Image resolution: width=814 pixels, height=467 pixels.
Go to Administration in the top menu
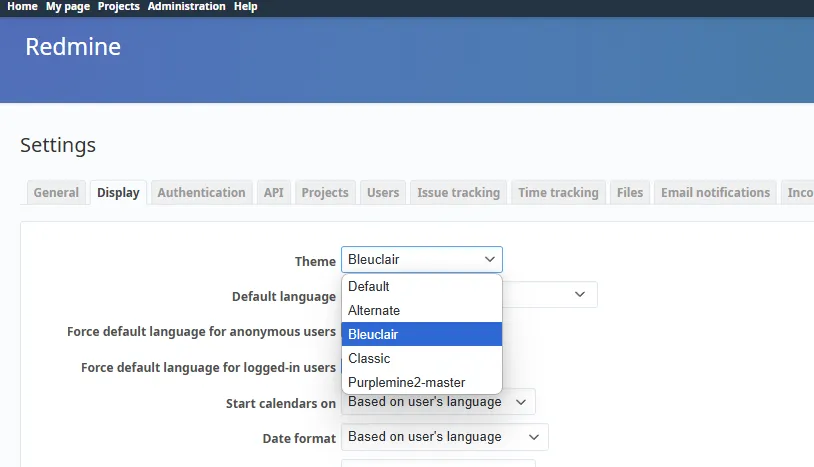tap(186, 6)
